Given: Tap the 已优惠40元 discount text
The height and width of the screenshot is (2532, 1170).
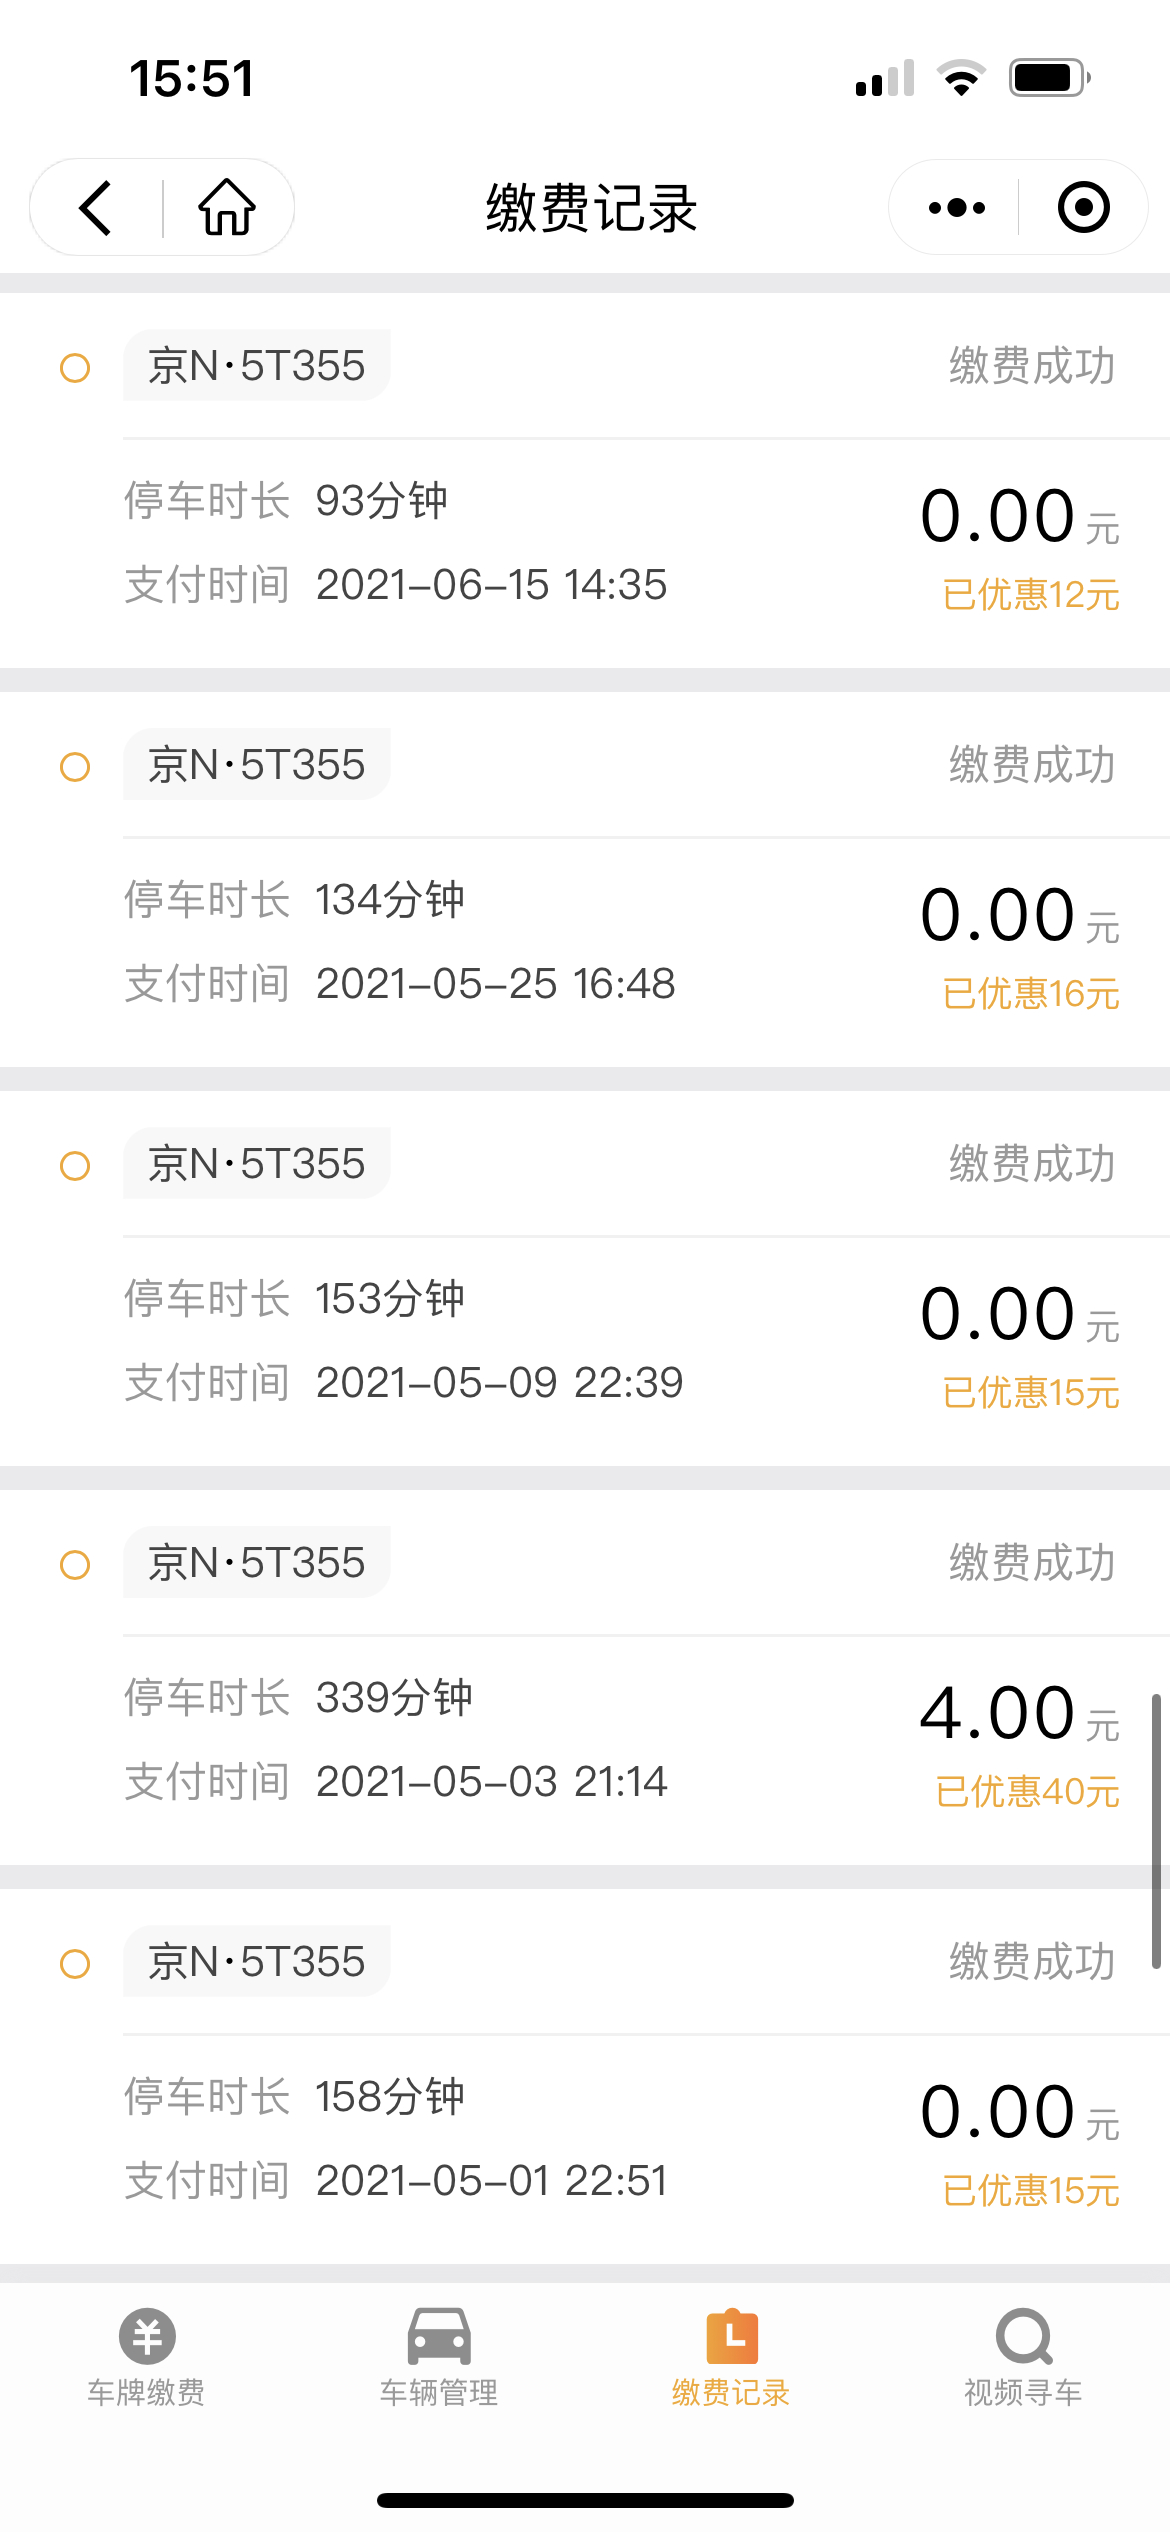Looking at the screenshot, I should click(1027, 1792).
